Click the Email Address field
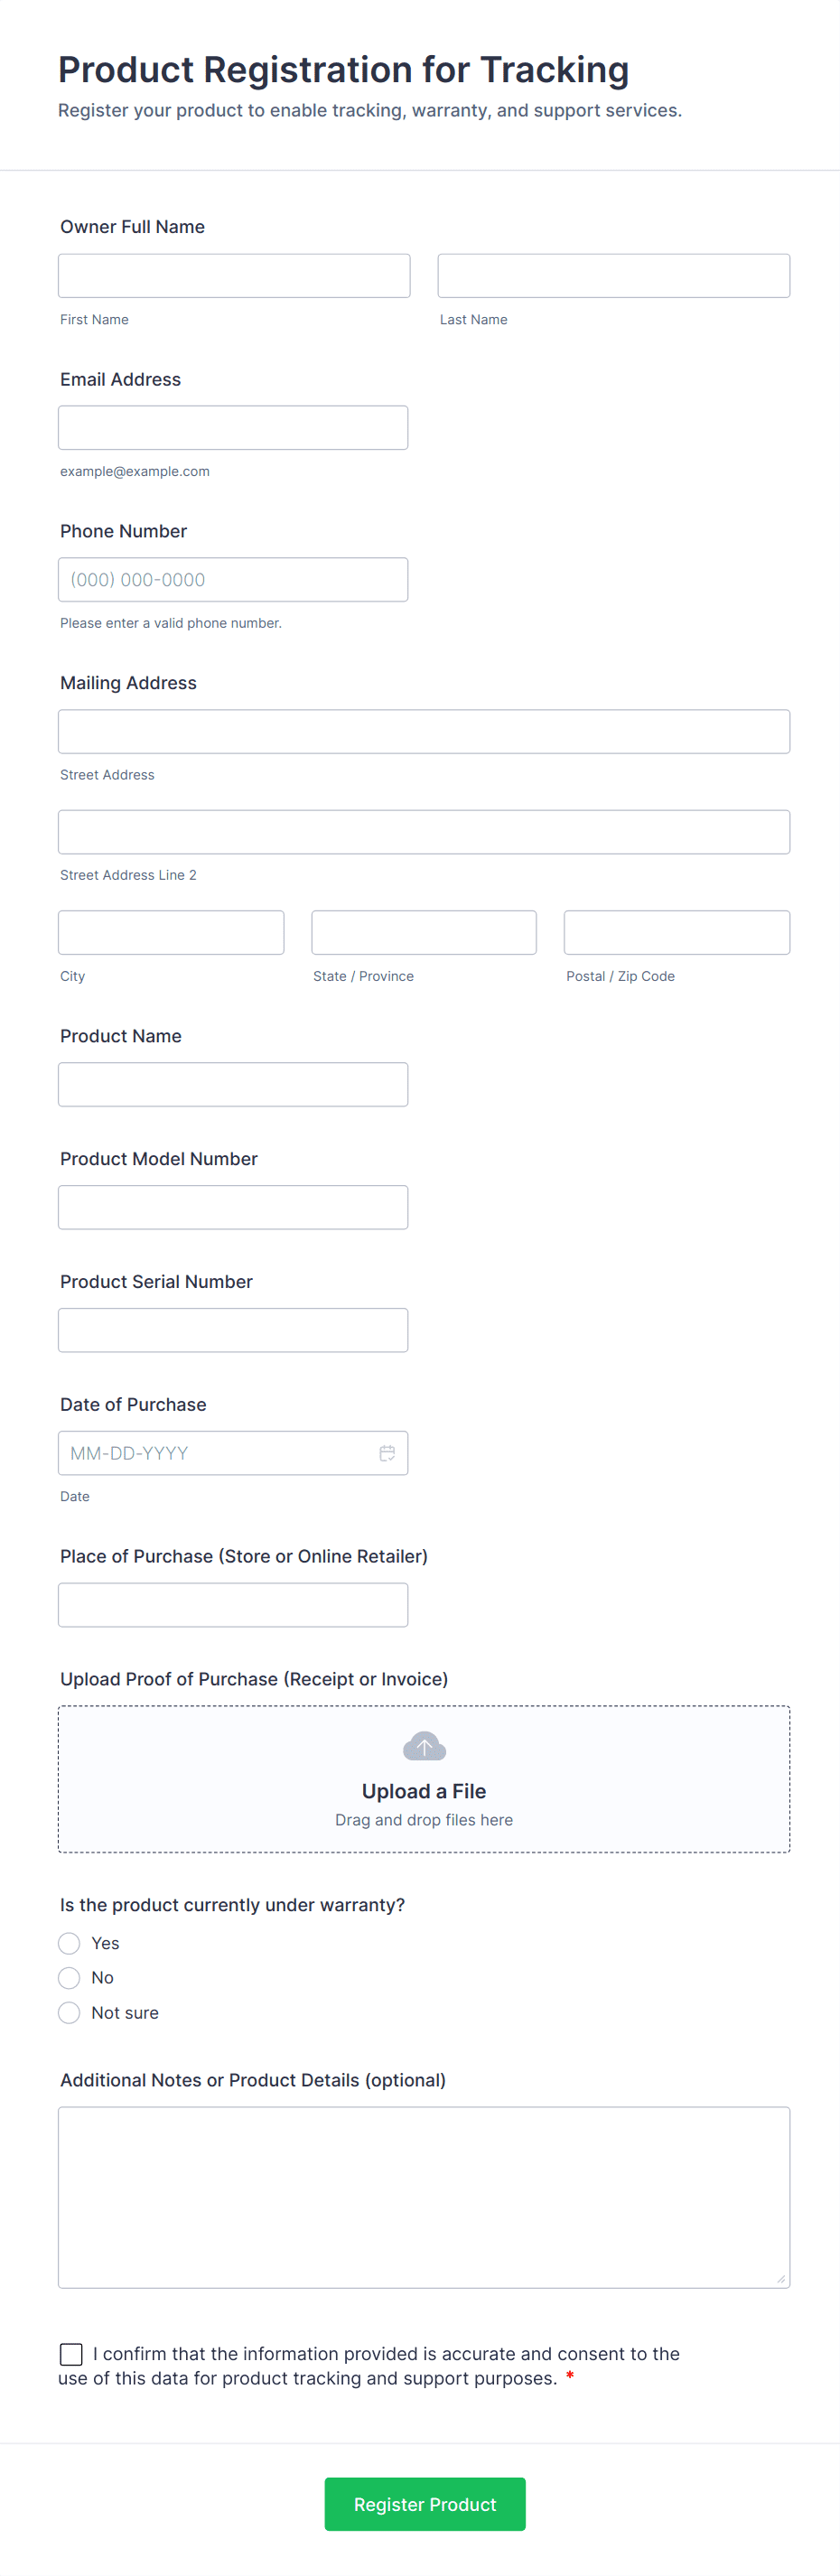 click(x=233, y=428)
